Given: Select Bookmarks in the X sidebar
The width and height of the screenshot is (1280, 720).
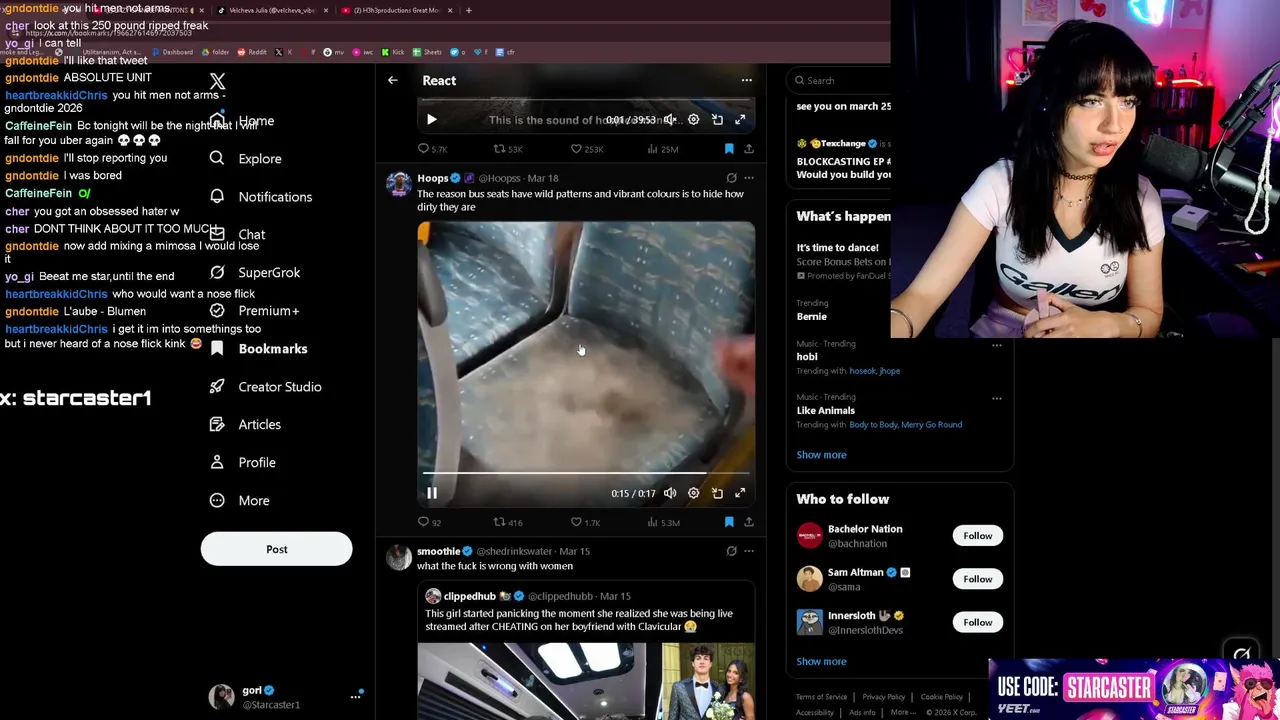Looking at the screenshot, I should click(258, 349).
